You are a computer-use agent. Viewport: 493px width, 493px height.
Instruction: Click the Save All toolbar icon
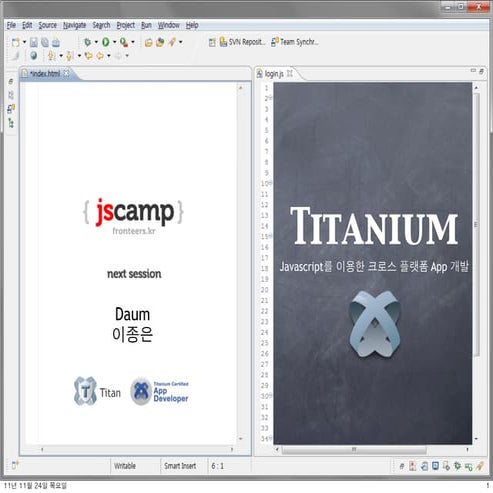45,42
